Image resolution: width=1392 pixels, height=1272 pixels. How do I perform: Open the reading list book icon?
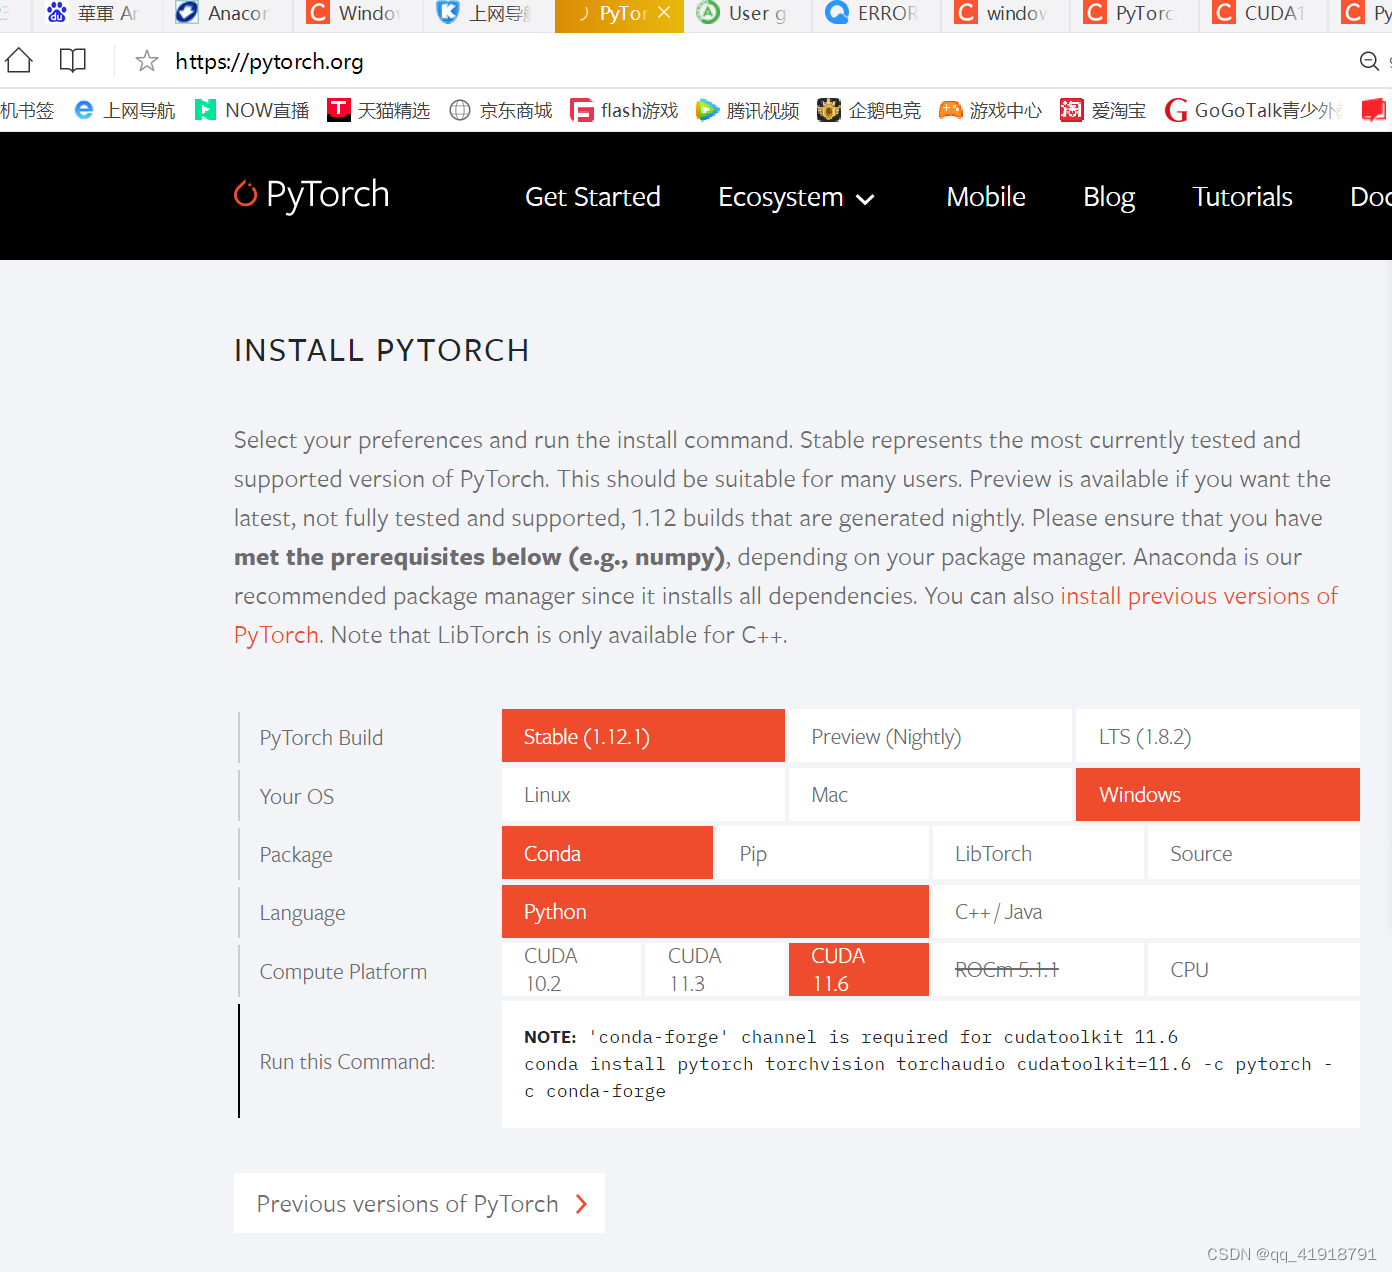(73, 61)
